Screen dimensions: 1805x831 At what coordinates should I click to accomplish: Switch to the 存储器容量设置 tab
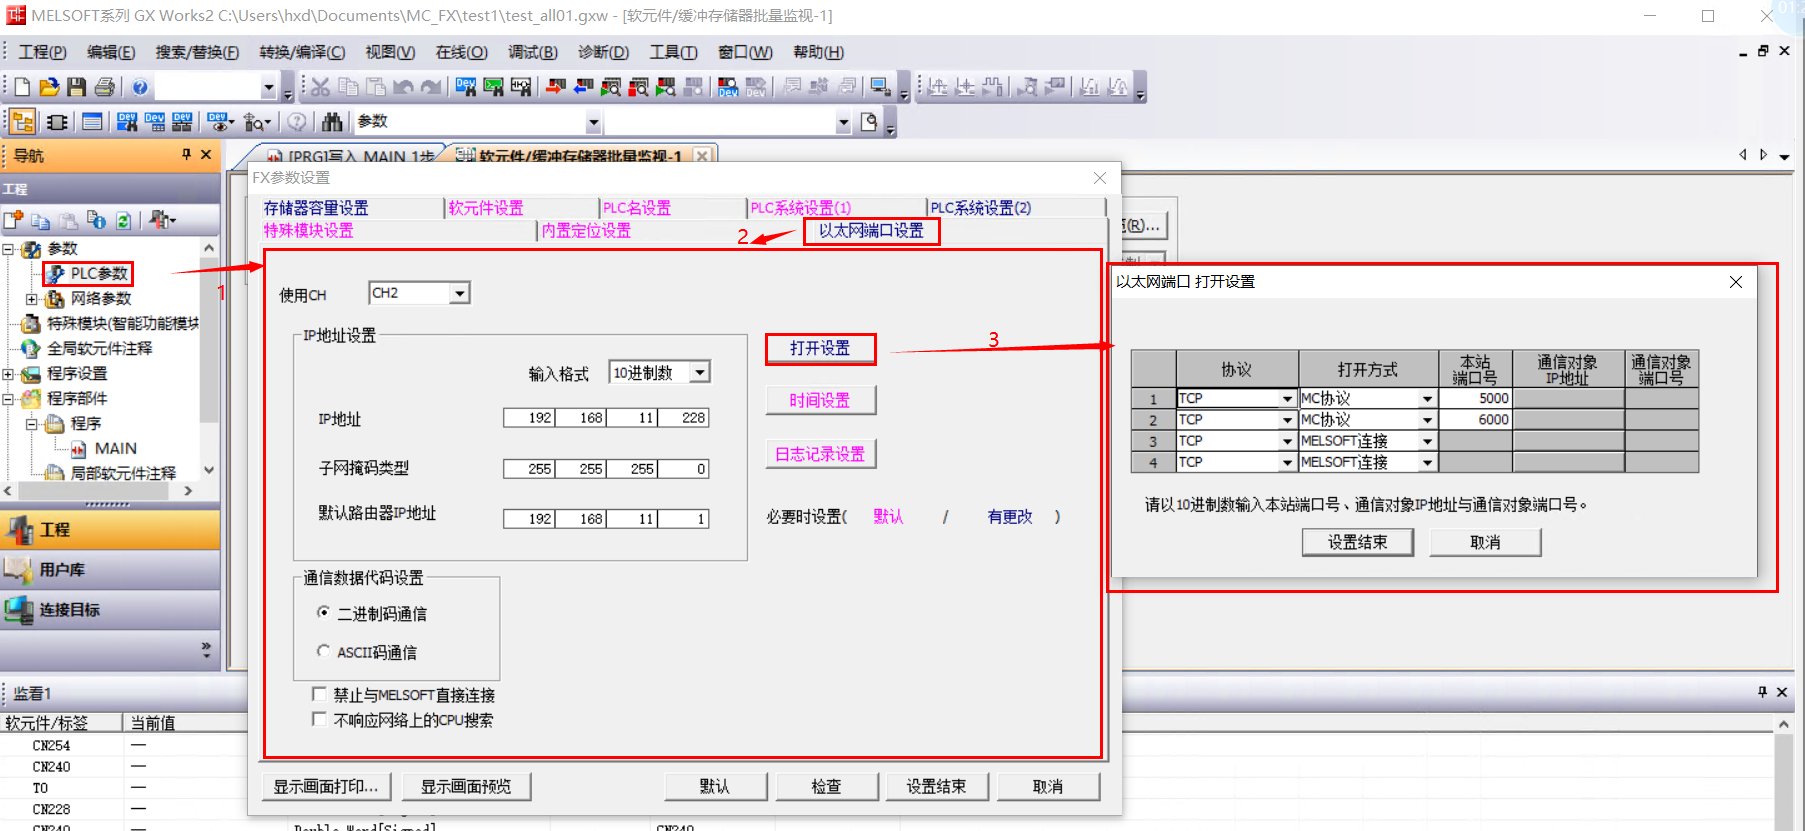pyautogui.click(x=316, y=208)
